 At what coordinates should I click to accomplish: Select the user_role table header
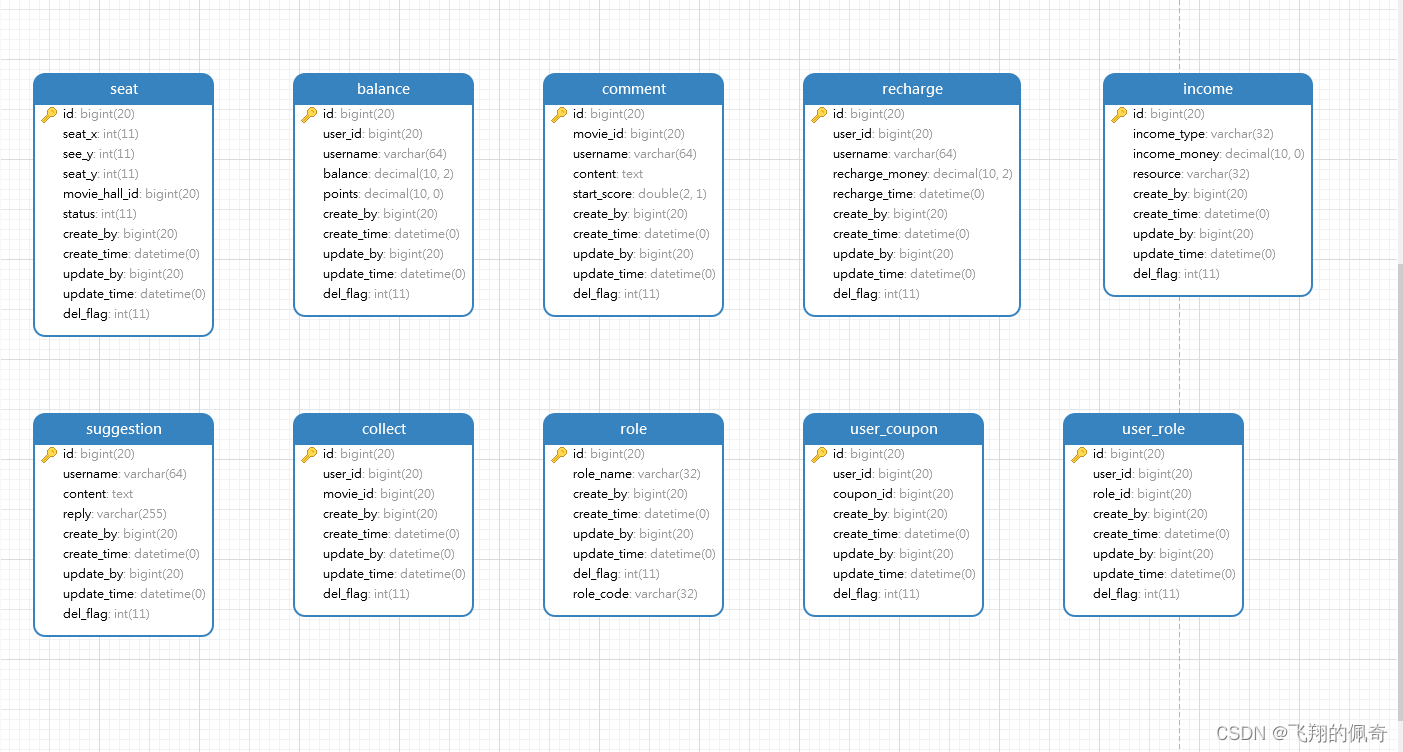[x=1154, y=429]
